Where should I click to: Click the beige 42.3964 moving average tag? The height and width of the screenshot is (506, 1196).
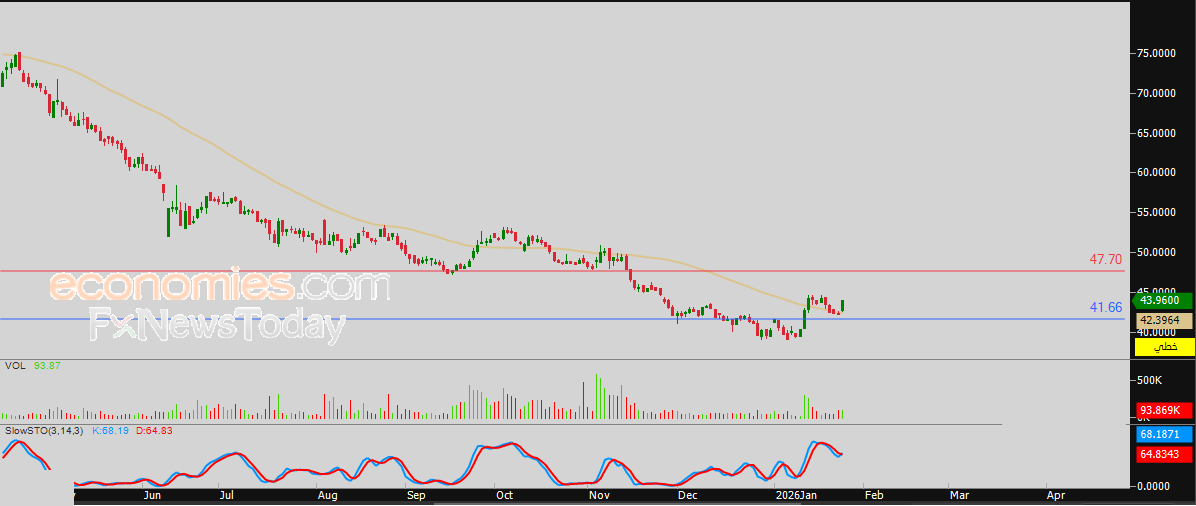1164,320
